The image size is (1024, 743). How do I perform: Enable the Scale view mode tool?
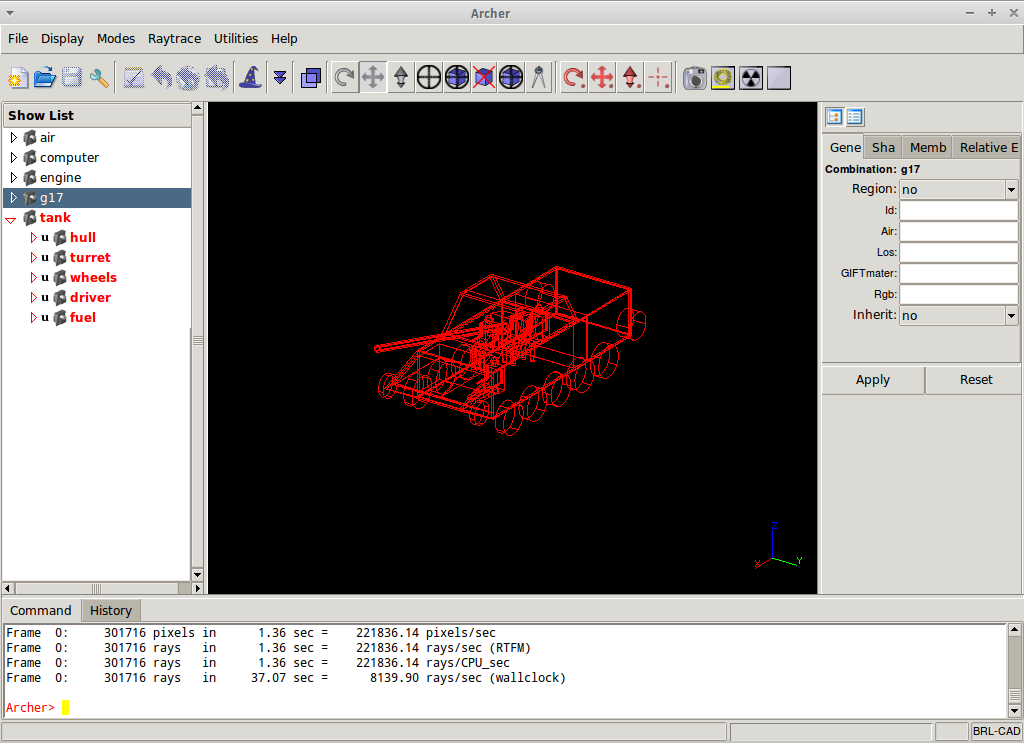pyautogui.click(x=400, y=76)
